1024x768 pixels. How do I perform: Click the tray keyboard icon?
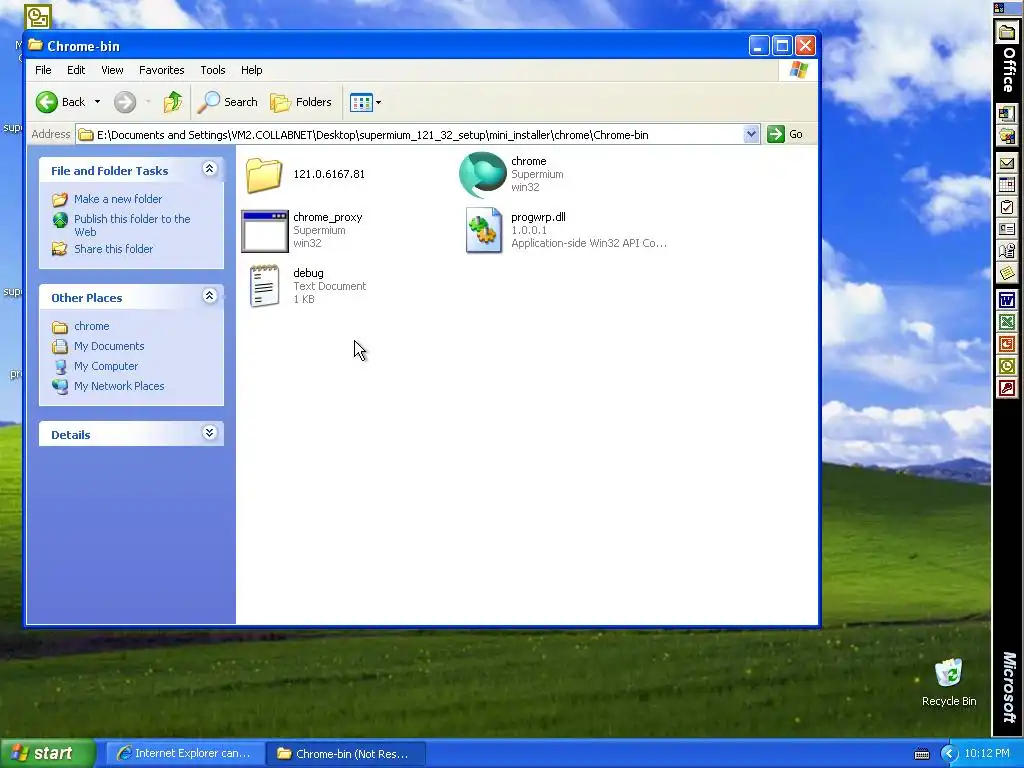[921, 754]
